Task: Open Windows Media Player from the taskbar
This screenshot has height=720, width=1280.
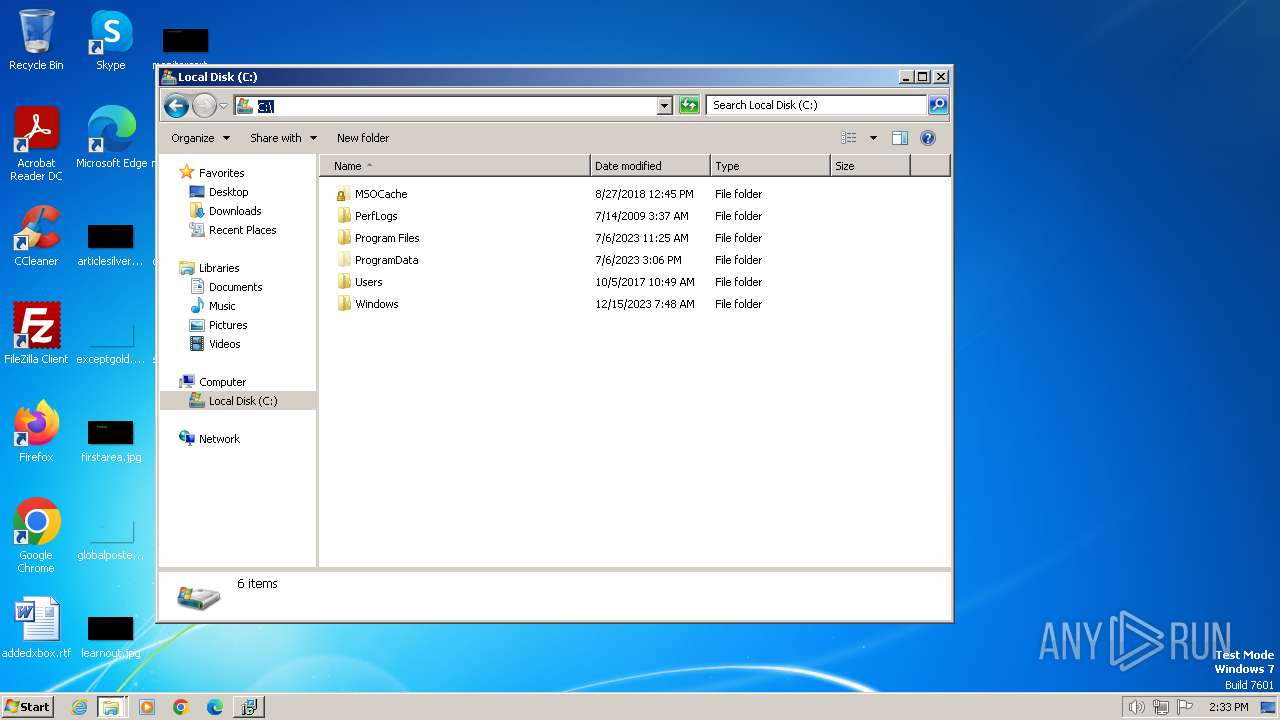Action: (147, 707)
